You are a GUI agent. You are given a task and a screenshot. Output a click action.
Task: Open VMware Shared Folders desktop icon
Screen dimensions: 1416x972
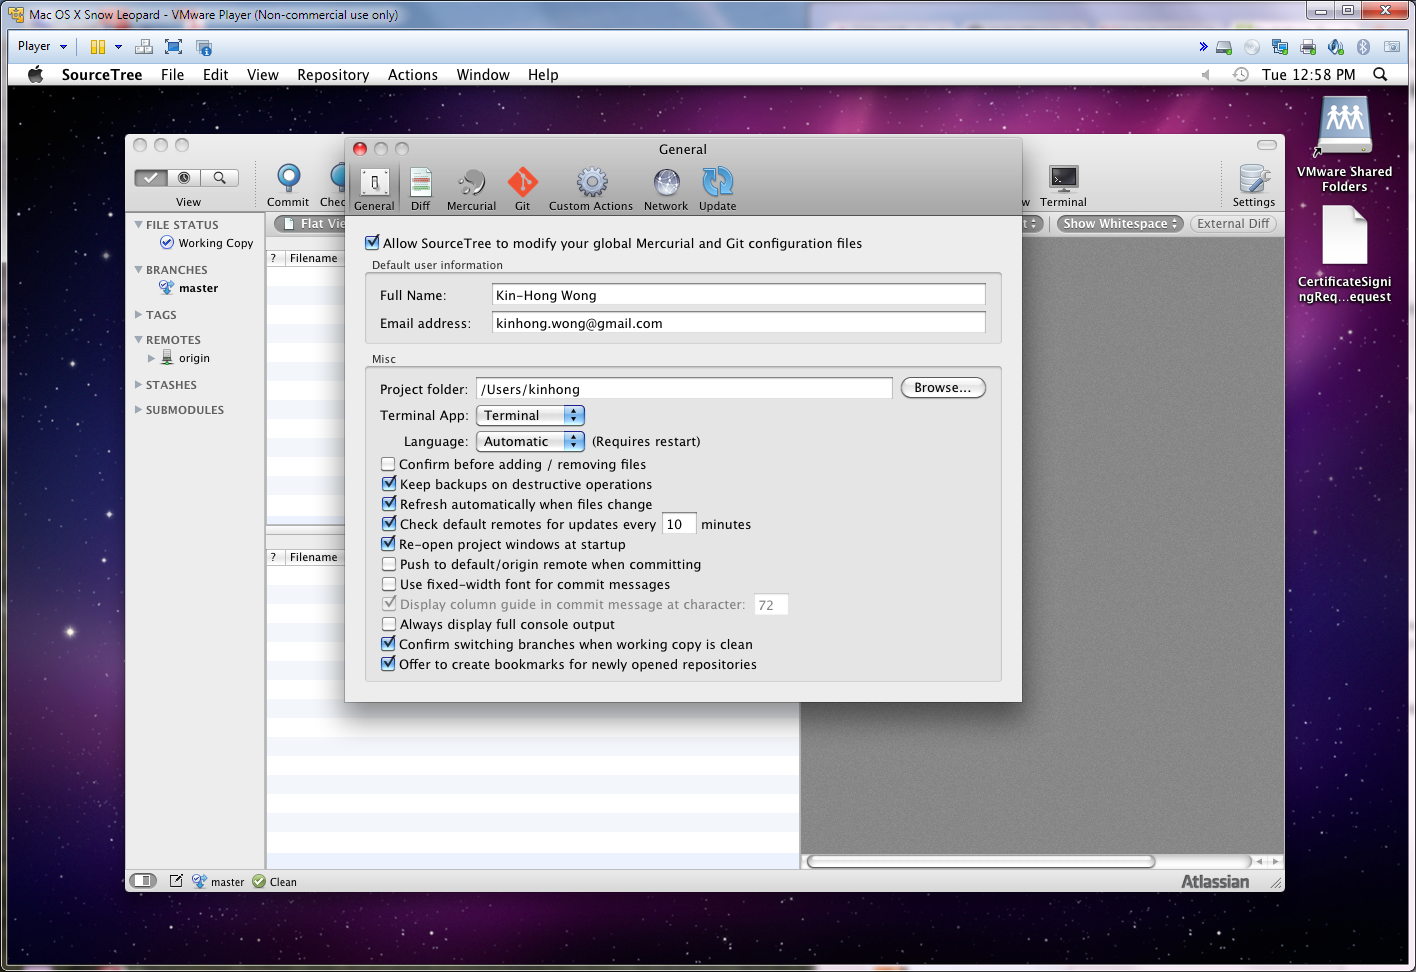click(x=1344, y=144)
